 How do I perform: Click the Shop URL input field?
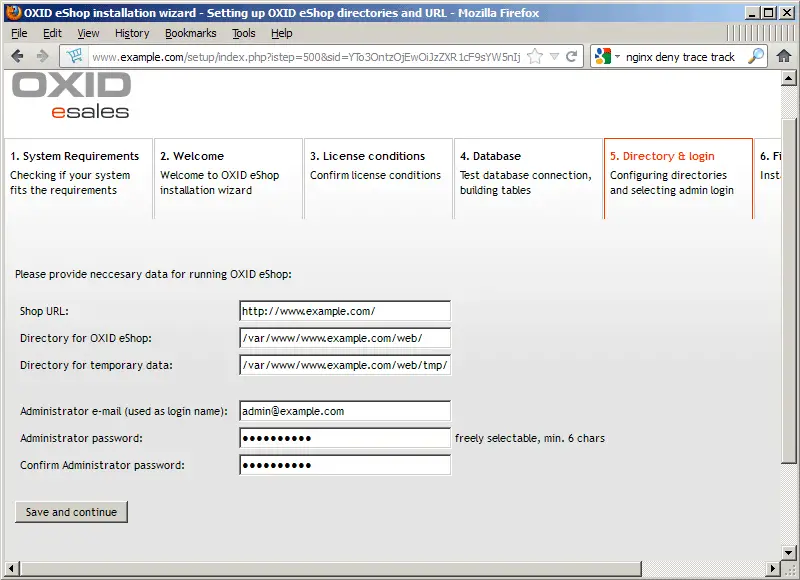[345, 311]
